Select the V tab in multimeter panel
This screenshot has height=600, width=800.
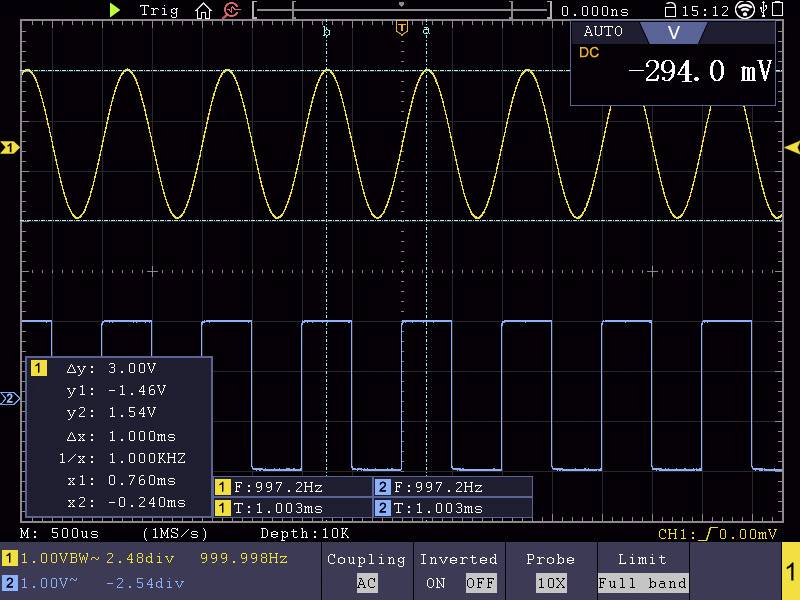click(675, 33)
